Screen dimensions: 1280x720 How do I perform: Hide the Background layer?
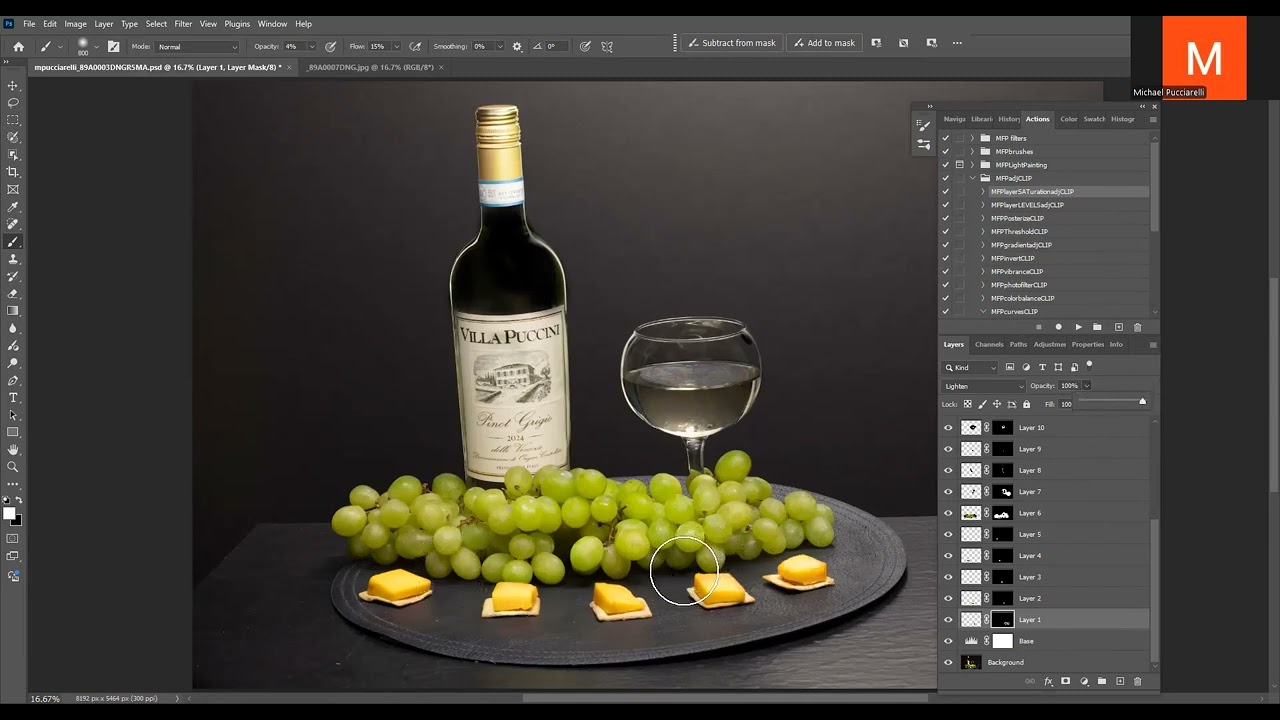[x=948, y=662]
